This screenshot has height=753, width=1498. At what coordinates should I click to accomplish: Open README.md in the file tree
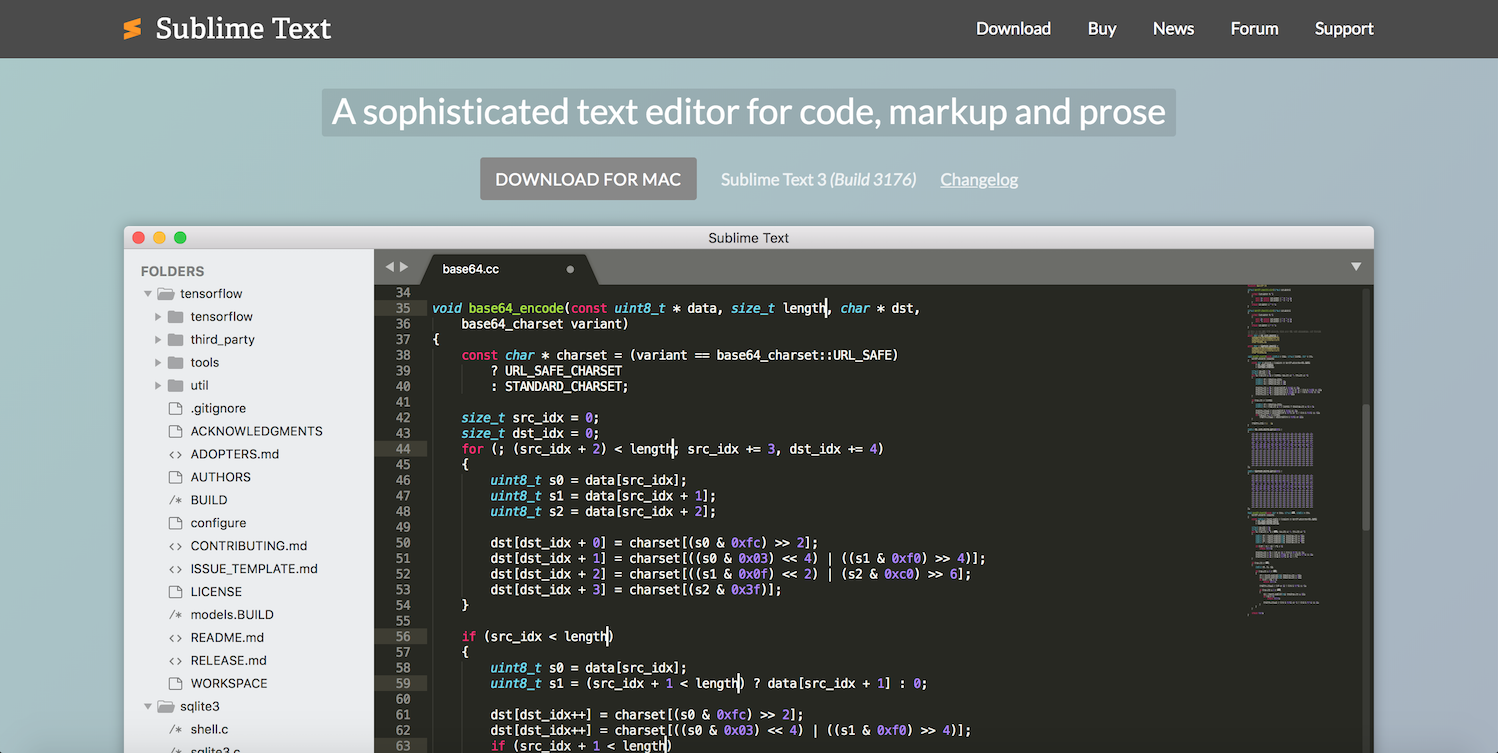[x=227, y=638]
